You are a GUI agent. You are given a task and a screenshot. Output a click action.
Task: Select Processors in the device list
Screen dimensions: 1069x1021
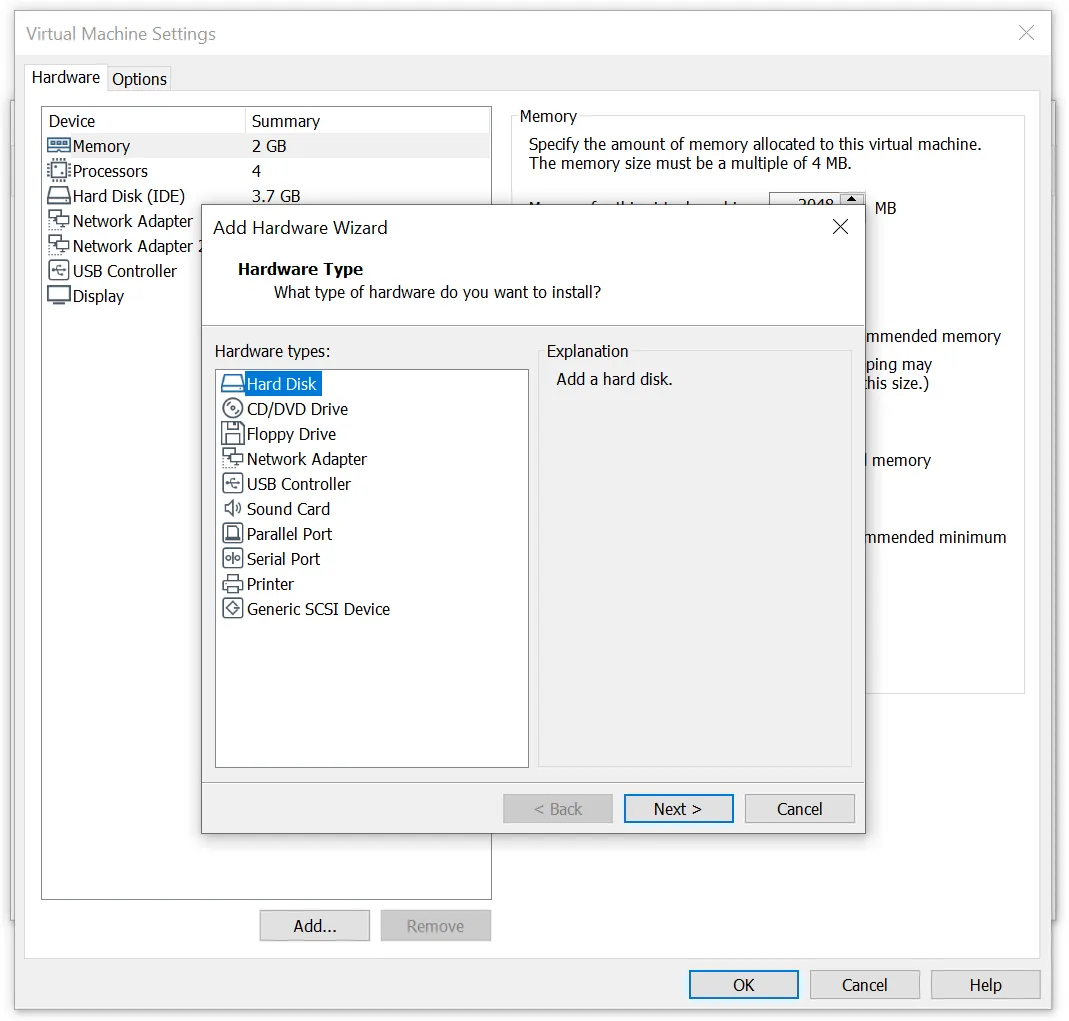tap(110, 171)
